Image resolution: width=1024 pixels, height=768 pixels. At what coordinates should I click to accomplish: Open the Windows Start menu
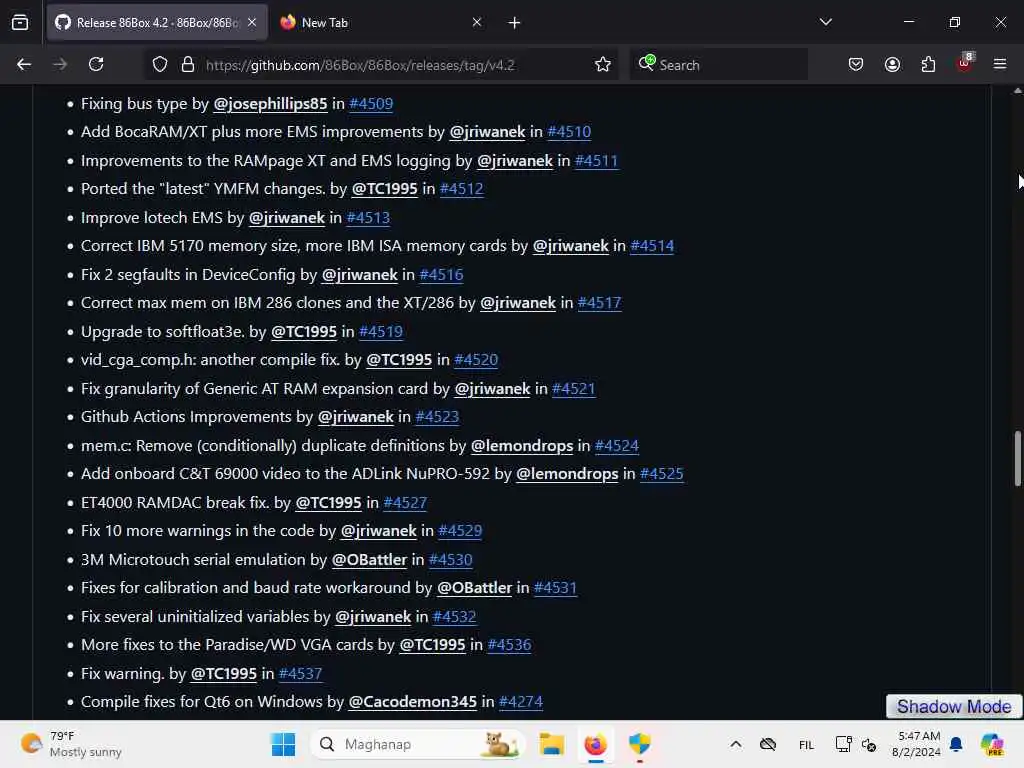point(283,744)
